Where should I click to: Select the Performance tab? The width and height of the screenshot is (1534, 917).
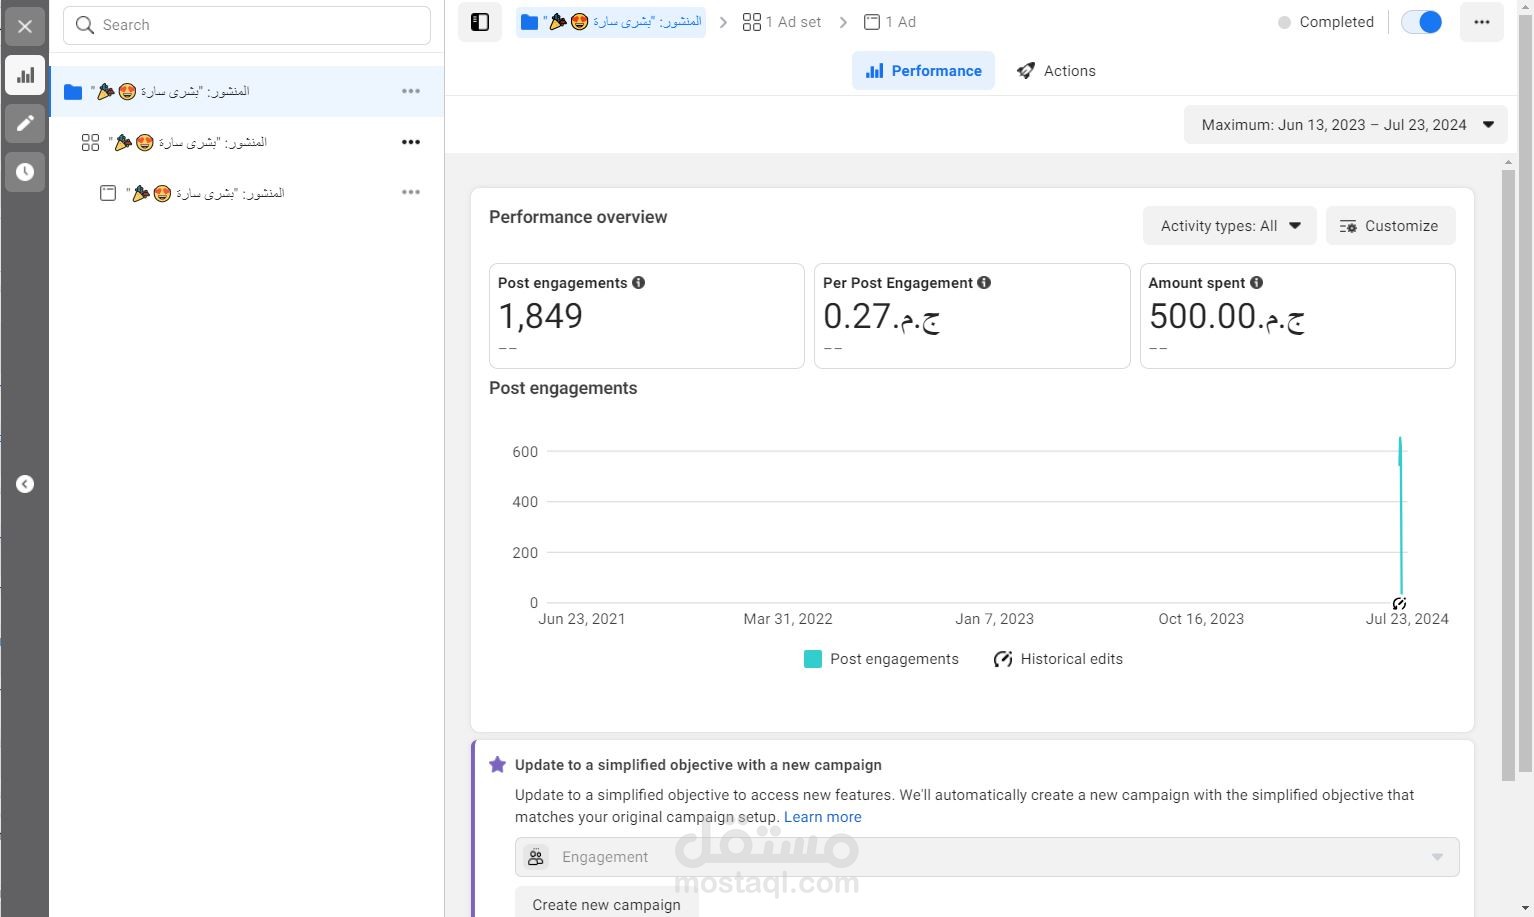point(923,71)
